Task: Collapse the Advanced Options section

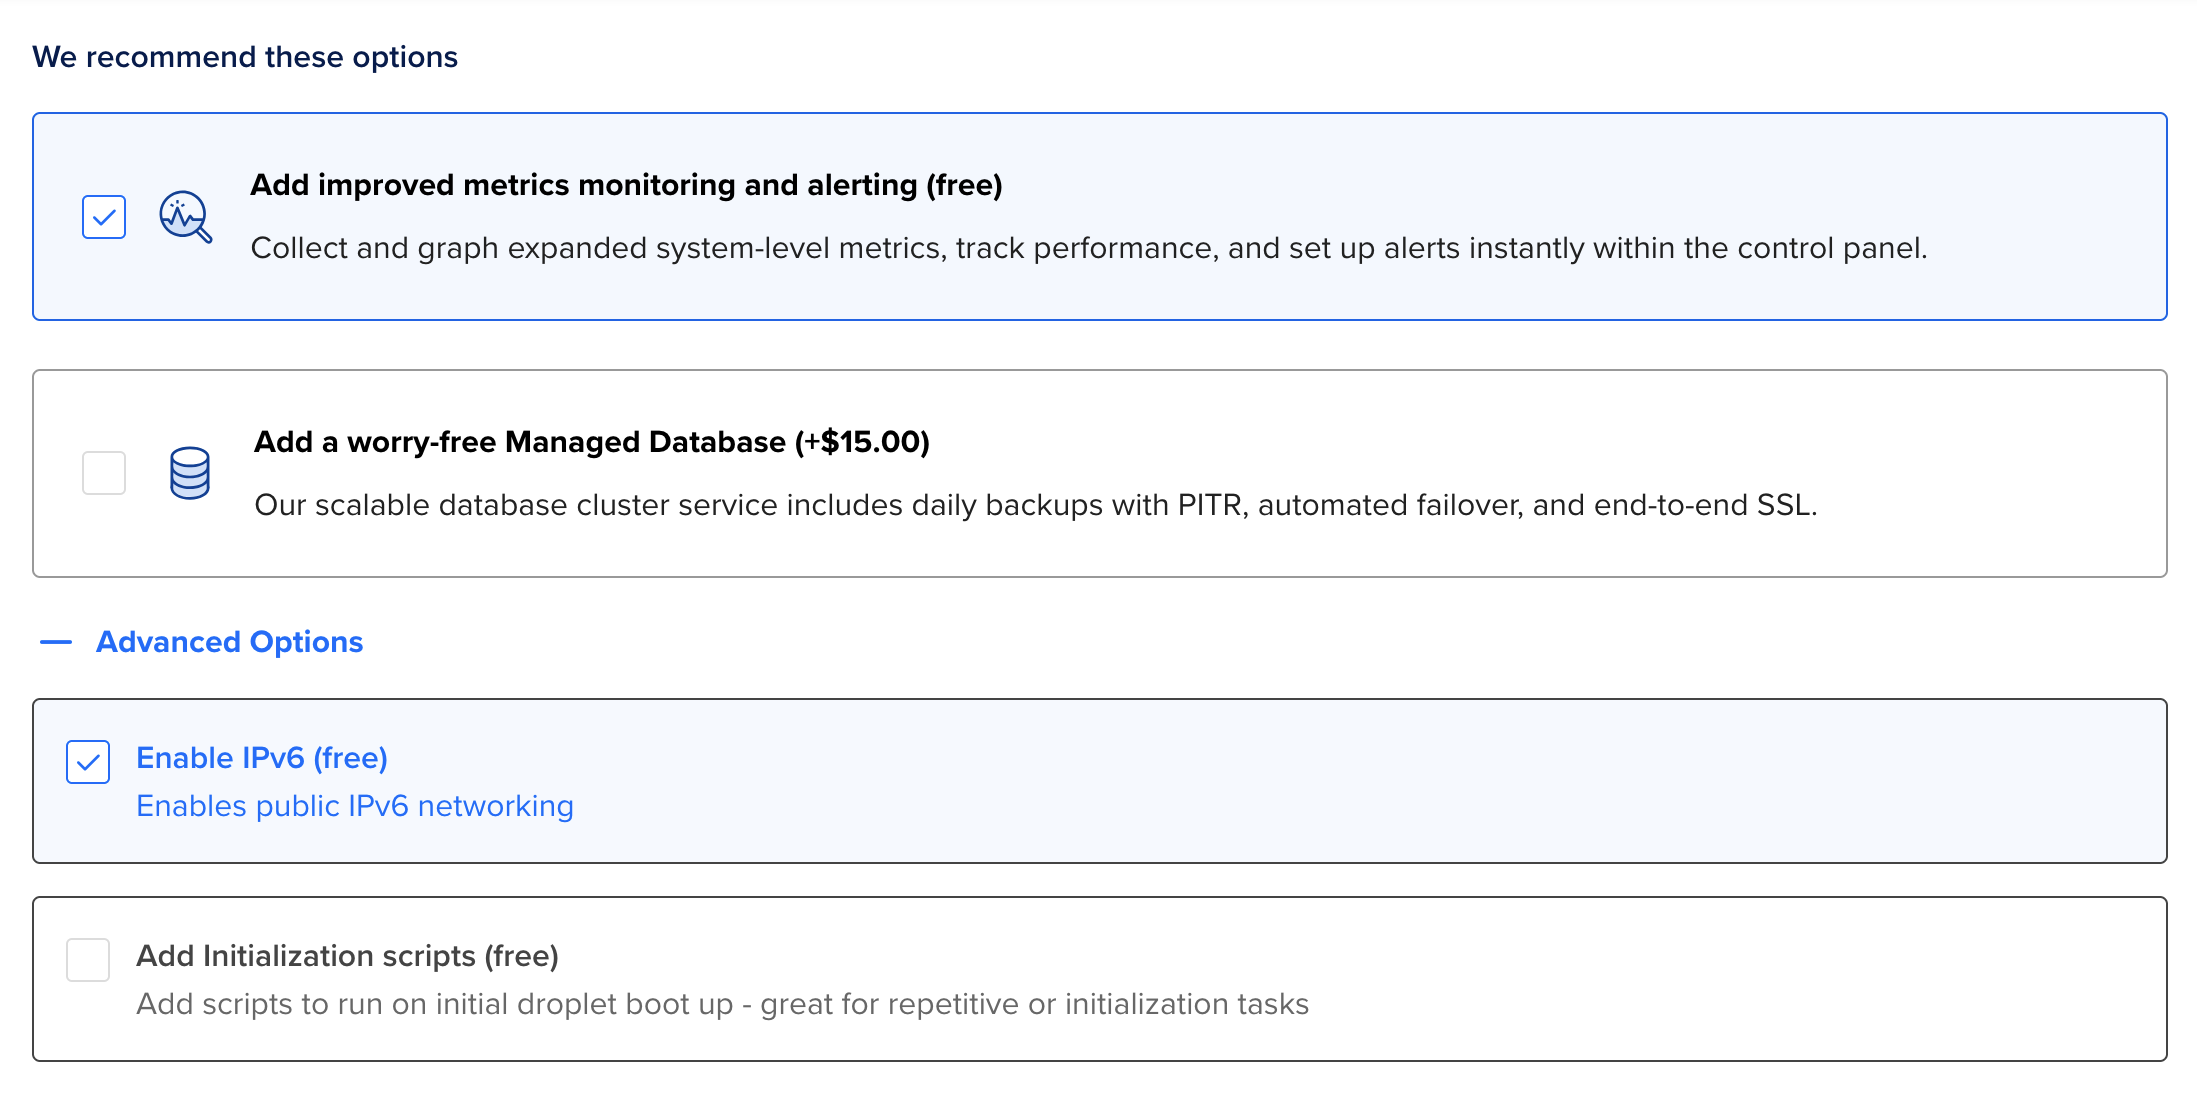Action: (x=229, y=642)
